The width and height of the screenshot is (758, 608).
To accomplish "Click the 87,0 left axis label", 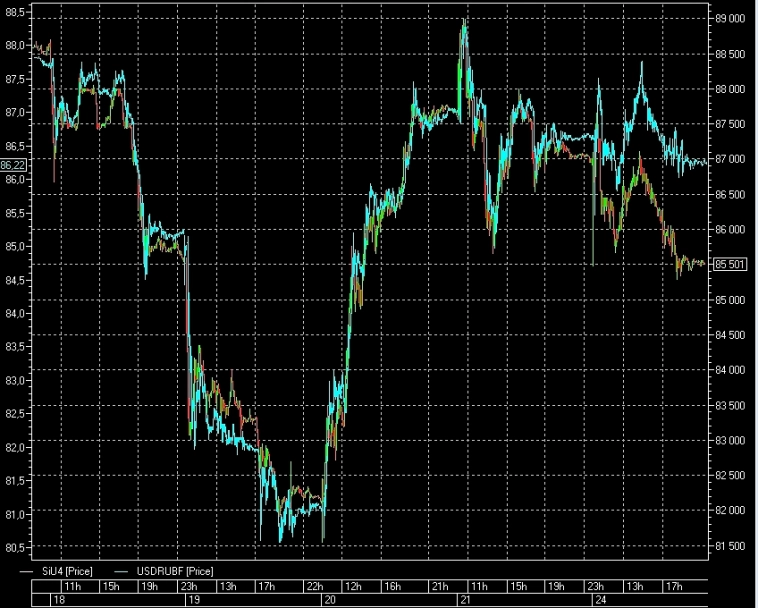I will (x=15, y=113).
